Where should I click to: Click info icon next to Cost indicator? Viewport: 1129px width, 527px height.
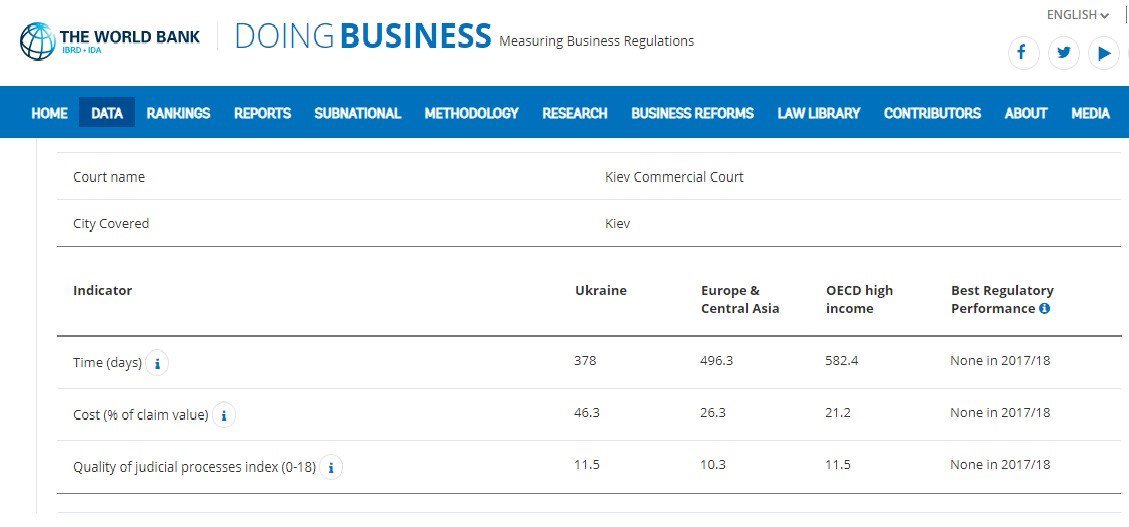(x=224, y=415)
